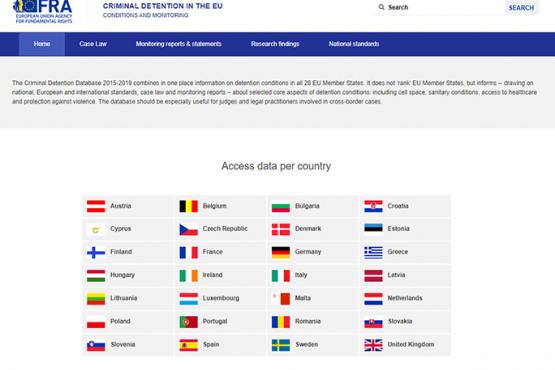Choose the Denmark text link
The image size is (555, 370).
coord(308,229)
